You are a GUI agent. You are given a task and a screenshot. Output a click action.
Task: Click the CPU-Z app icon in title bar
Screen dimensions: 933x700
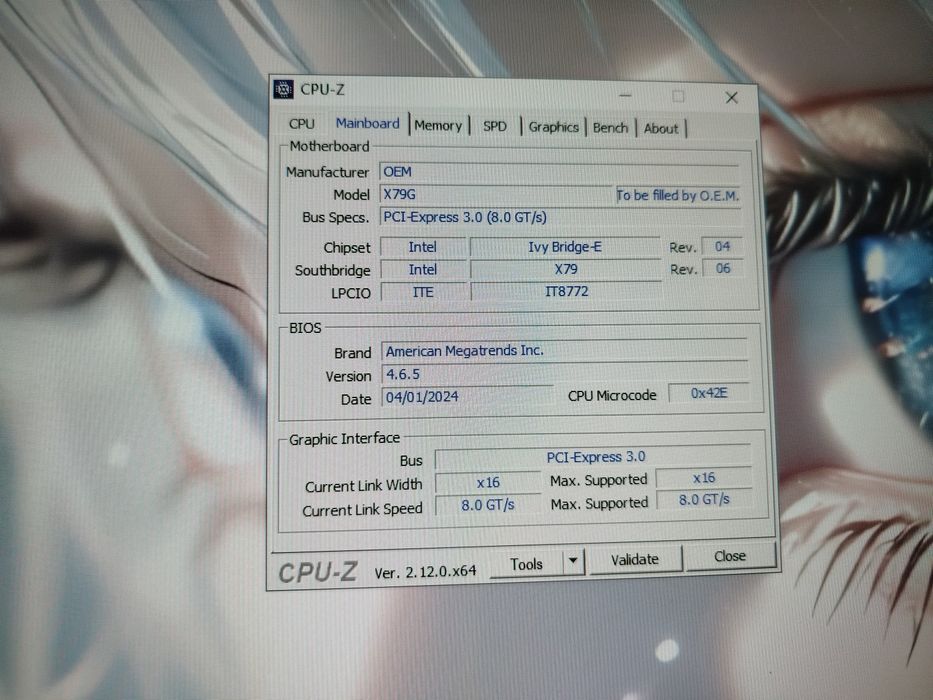(x=283, y=89)
